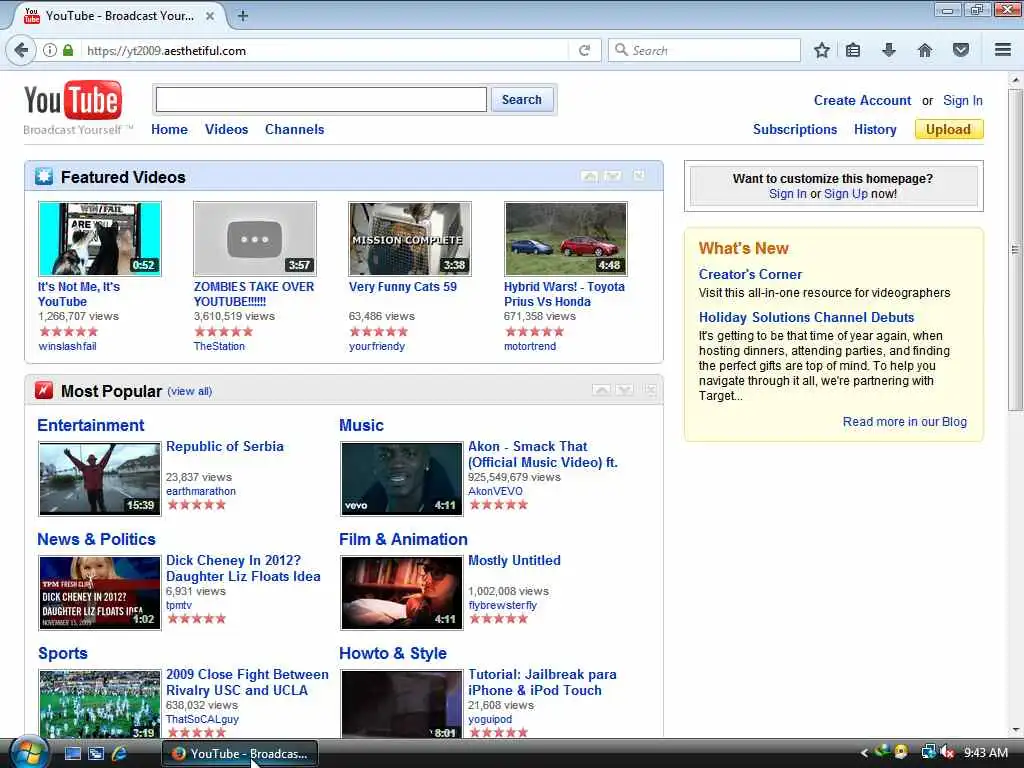Open Hybrid Wars Toyota Prius thumbnail
This screenshot has height=768, width=1024.
pos(566,238)
